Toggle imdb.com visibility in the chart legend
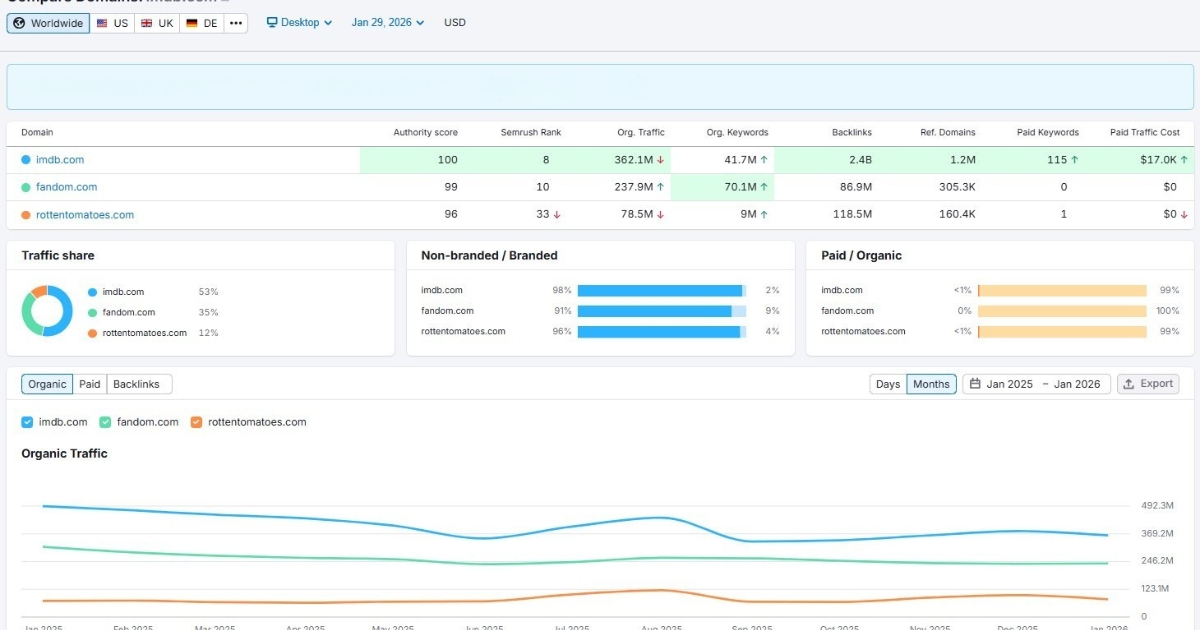Screen dimensions: 1200x630 coord(26,421)
